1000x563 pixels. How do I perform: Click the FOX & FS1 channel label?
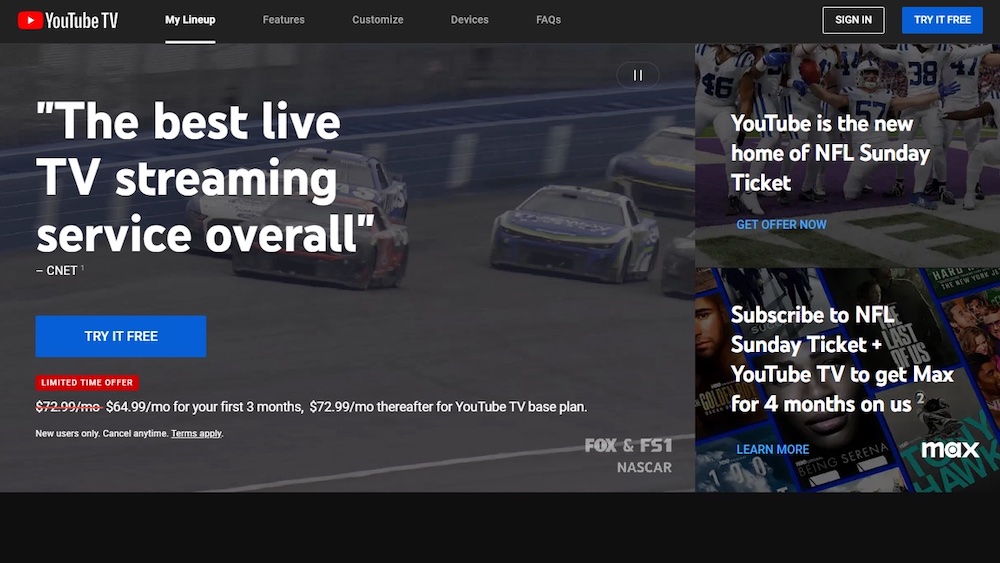pyautogui.click(x=628, y=445)
